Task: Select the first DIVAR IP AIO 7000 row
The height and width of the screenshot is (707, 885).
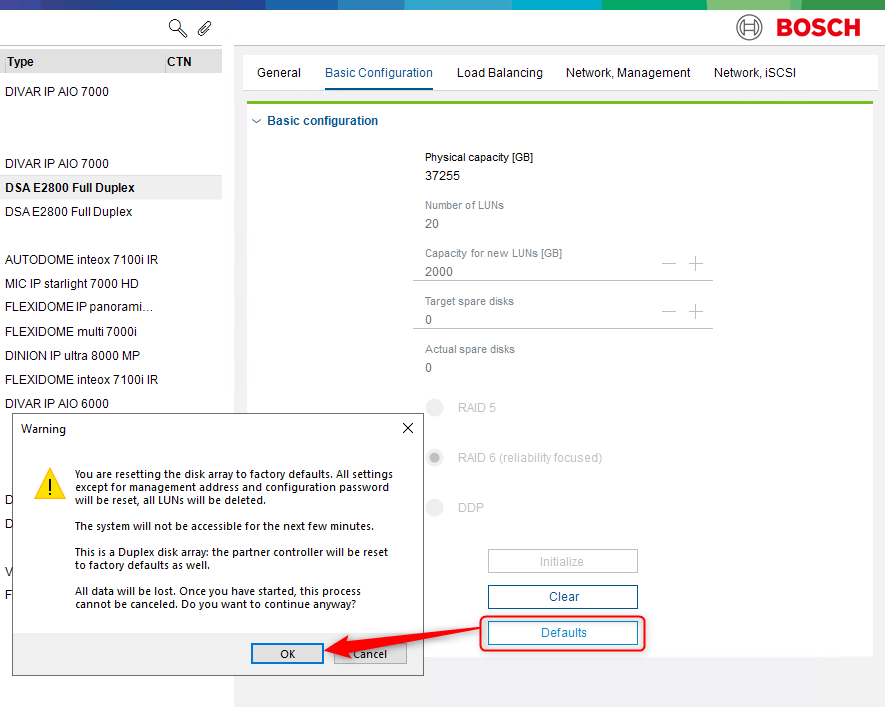Action: coord(111,91)
